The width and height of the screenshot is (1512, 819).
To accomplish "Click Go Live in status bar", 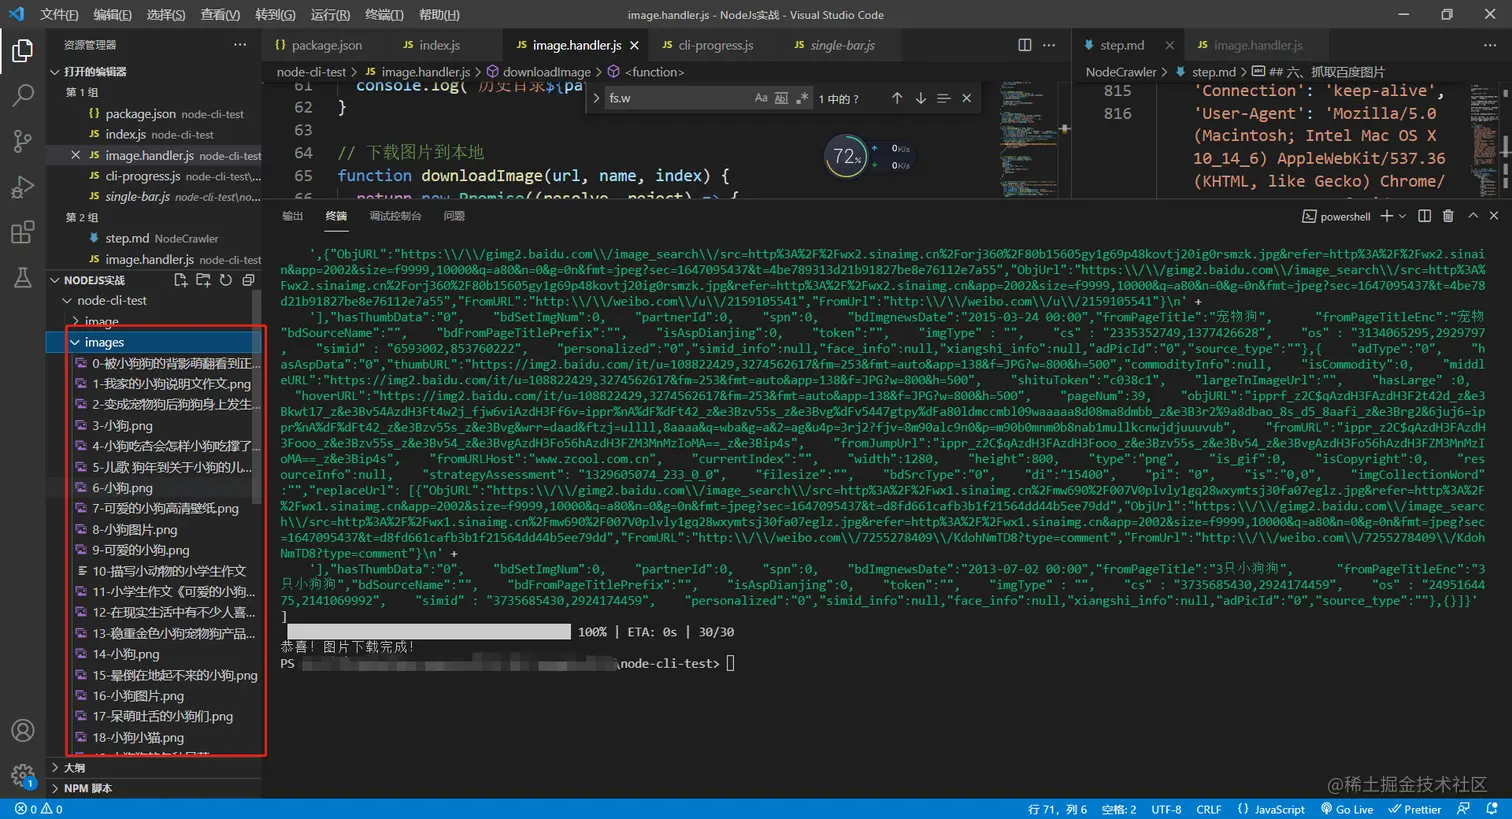I will click(1347, 809).
